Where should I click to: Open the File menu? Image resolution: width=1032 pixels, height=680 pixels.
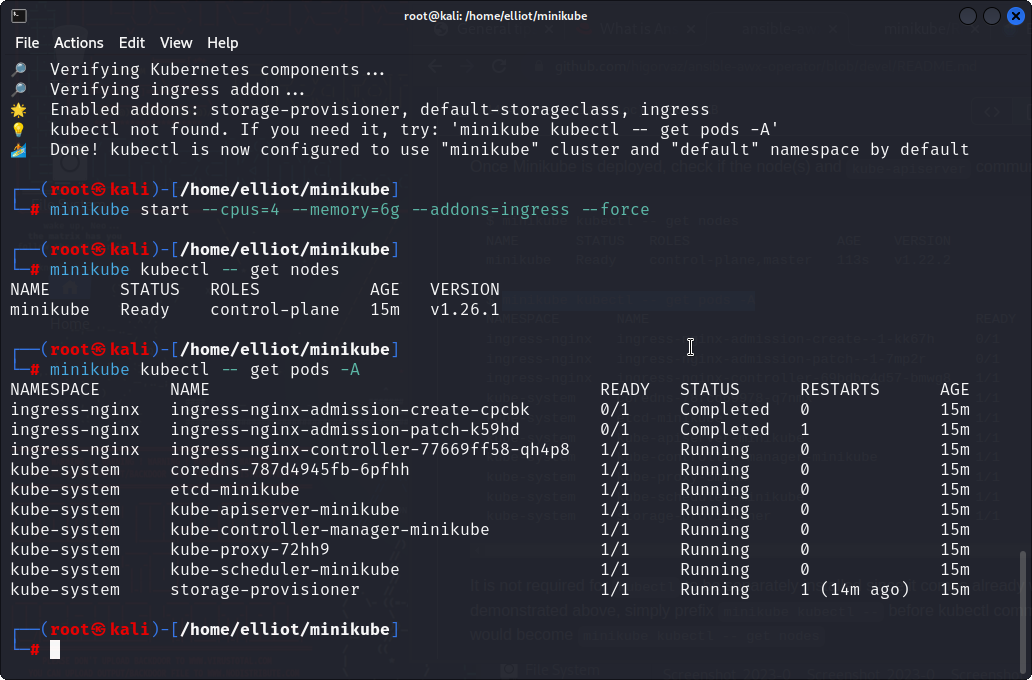click(27, 43)
